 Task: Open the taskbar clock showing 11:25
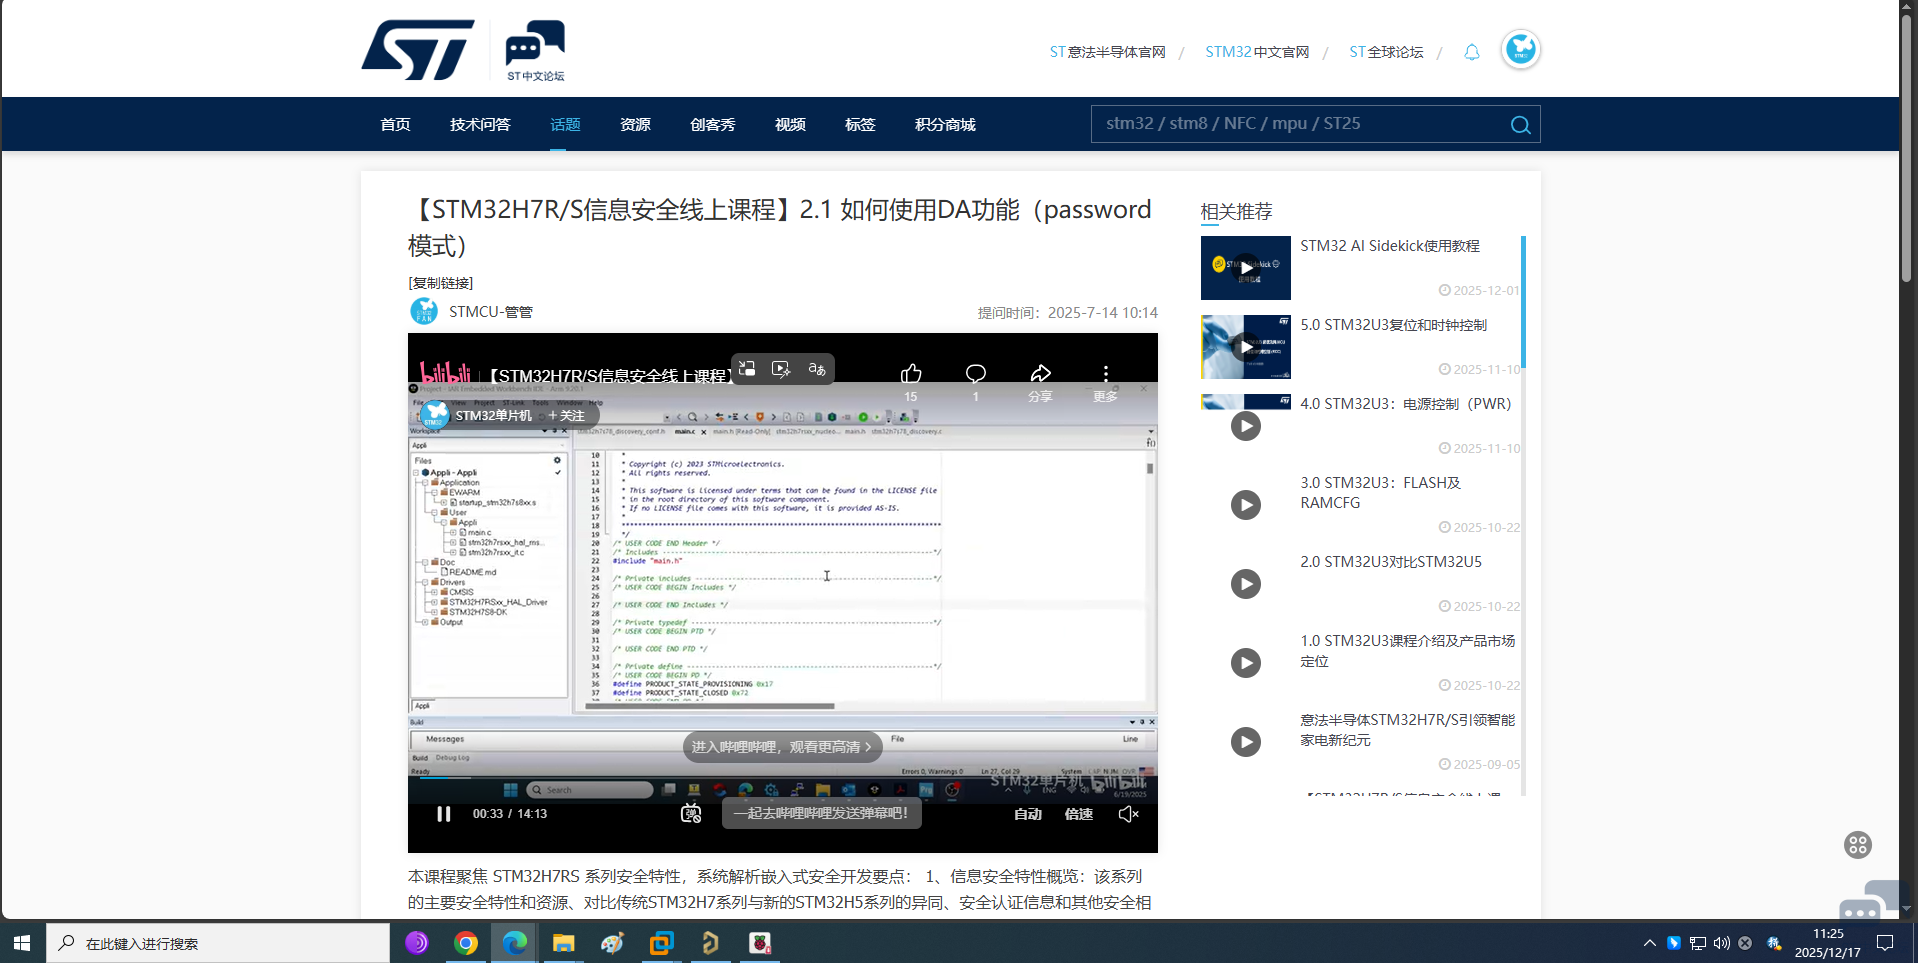pyautogui.click(x=1827, y=943)
